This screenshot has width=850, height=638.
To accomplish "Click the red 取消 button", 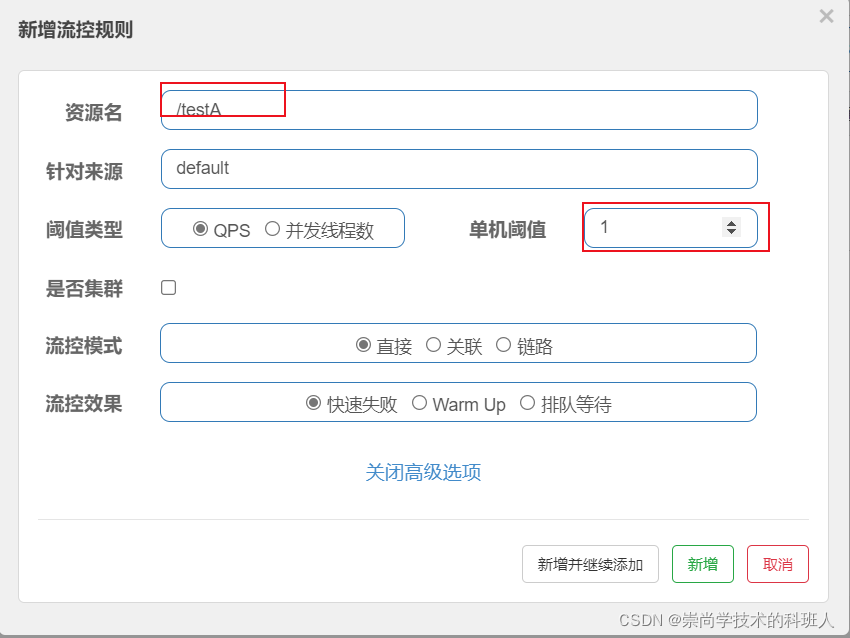I will point(778,564).
